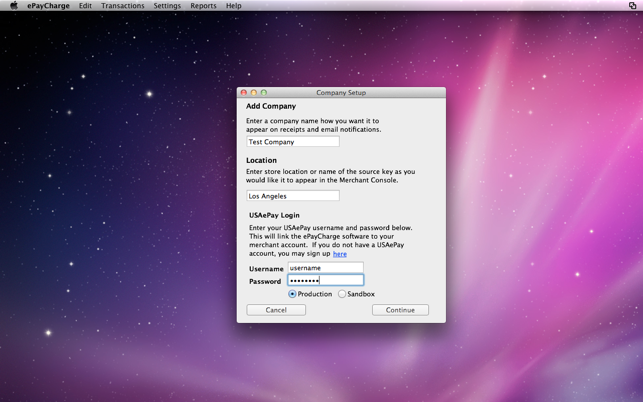Open the Transactions menu
This screenshot has width=643, height=402.
point(123,6)
